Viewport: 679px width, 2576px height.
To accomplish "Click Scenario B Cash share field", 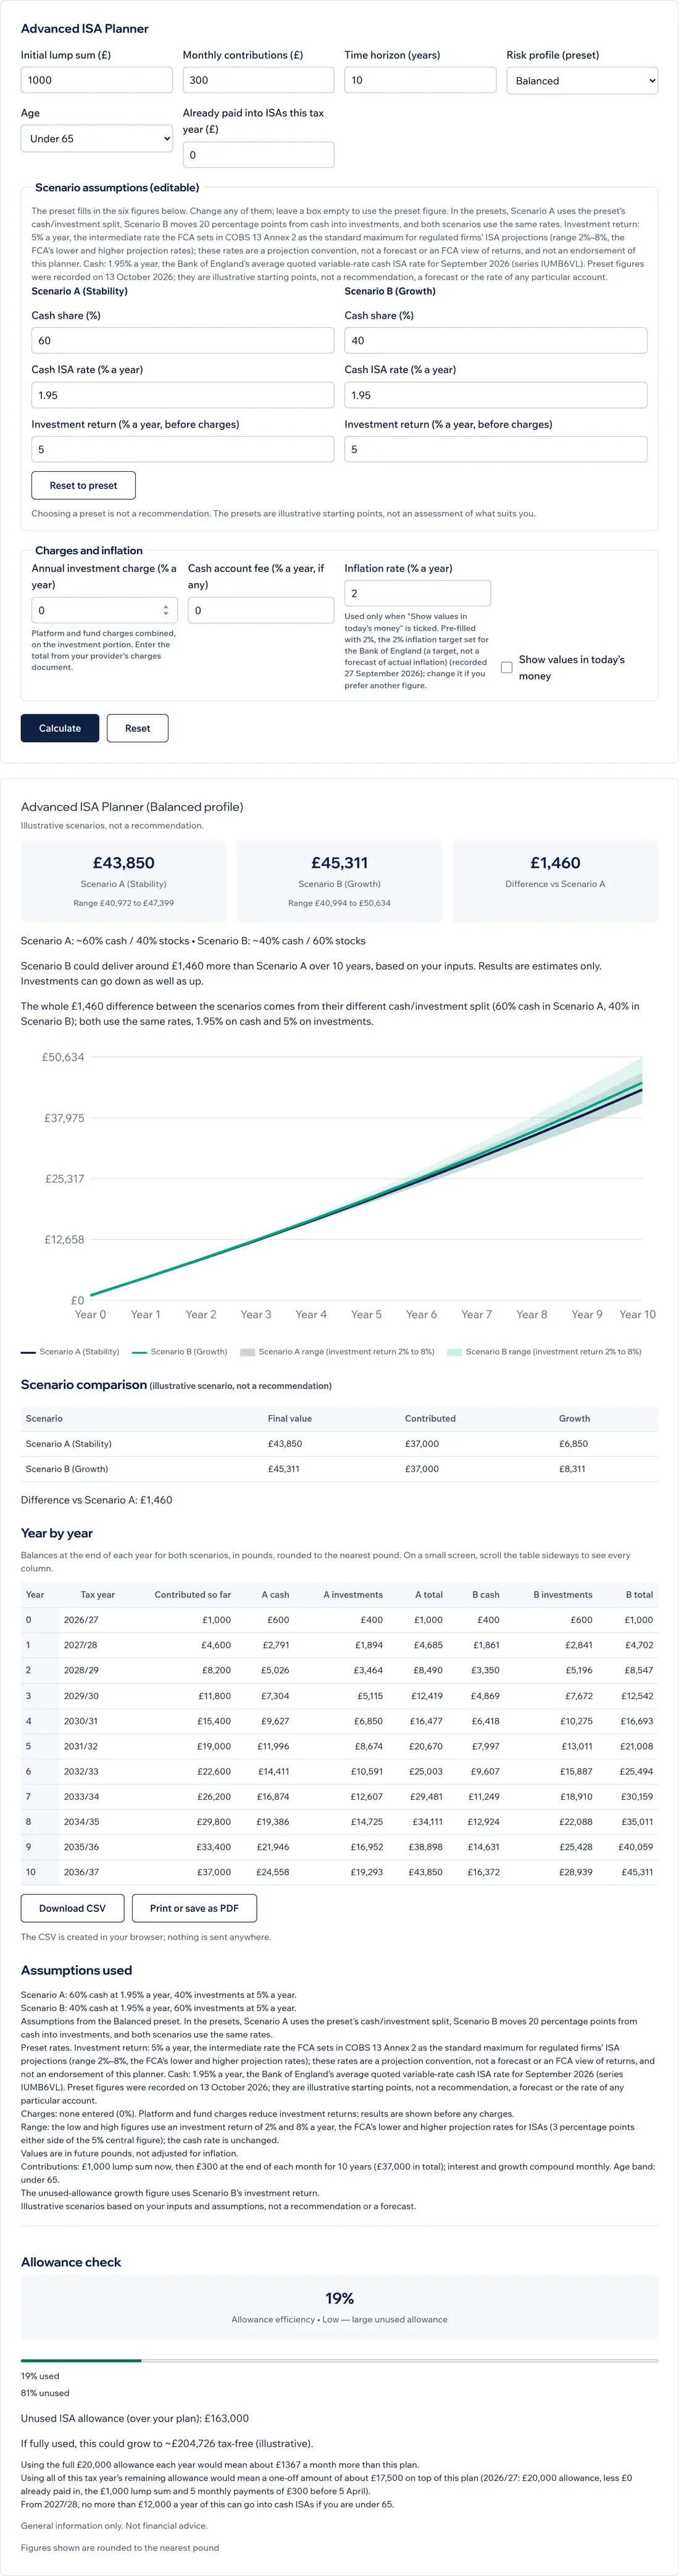I will pyautogui.click(x=495, y=340).
